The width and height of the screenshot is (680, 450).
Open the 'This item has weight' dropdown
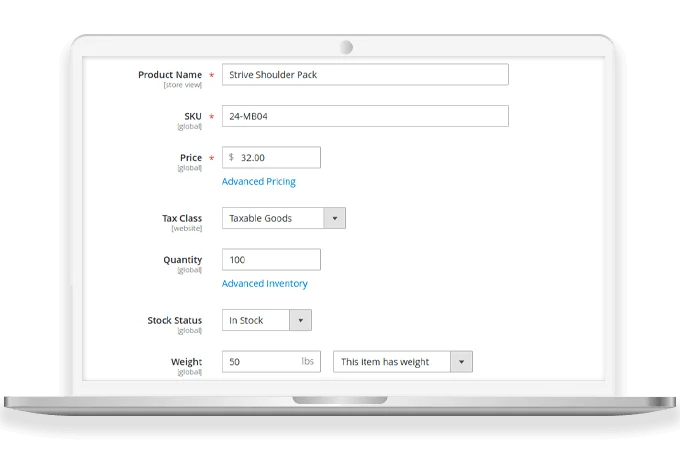pos(403,362)
